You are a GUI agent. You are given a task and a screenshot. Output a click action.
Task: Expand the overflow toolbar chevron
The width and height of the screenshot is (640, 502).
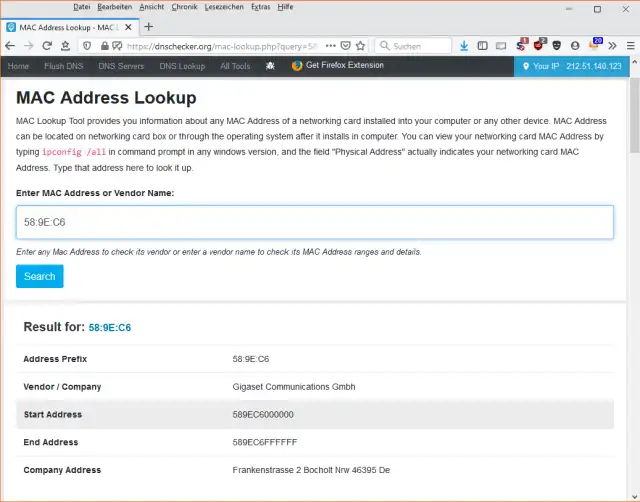pyautogui.click(x=612, y=46)
